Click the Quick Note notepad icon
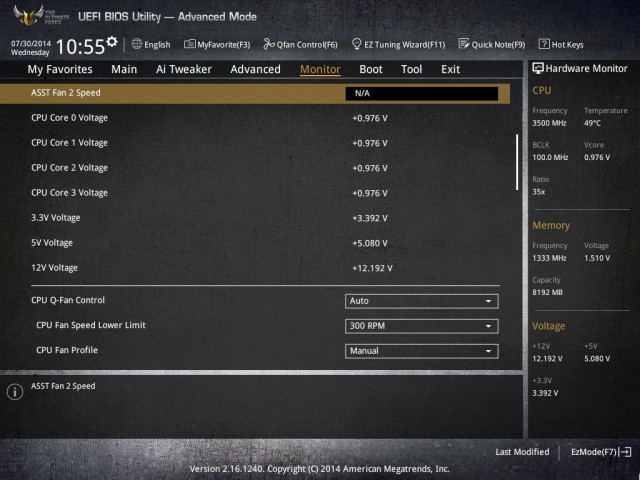The height and width of the screenshot is (480, 640). coord(464,44)
